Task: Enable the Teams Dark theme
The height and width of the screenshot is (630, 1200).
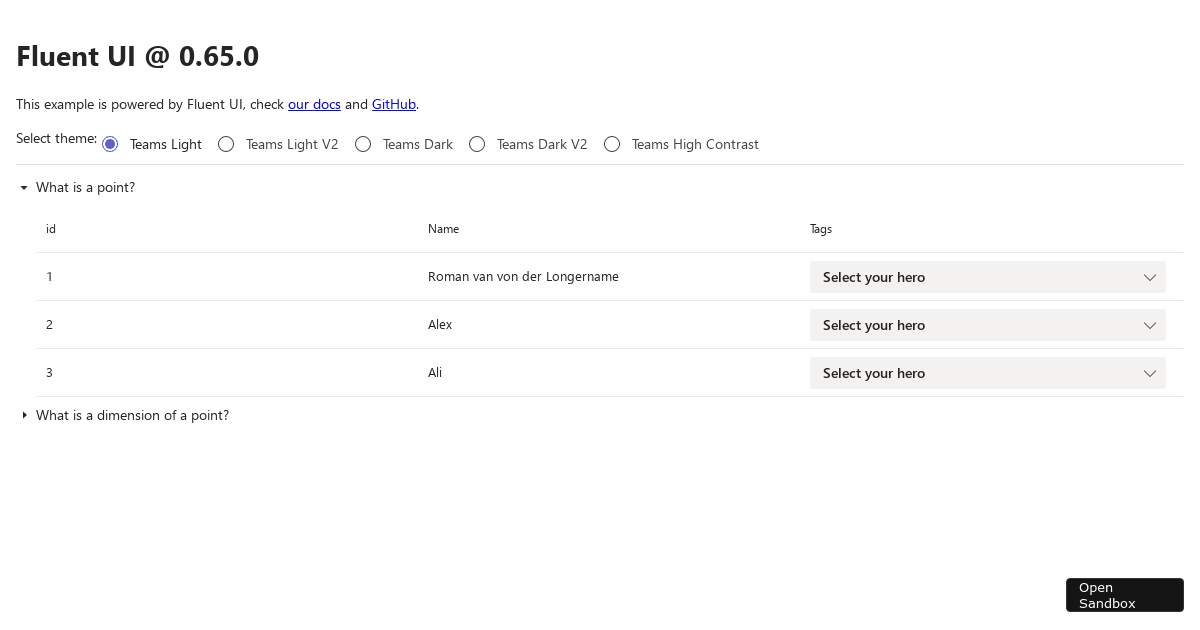Action: tap(362, 144)
